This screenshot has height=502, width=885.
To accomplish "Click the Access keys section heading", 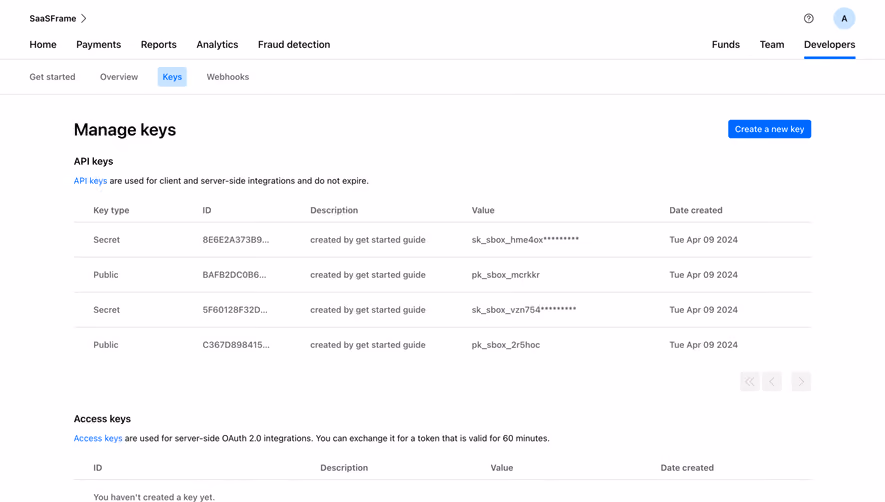I will pyautogui.click(x=102, y=418).
